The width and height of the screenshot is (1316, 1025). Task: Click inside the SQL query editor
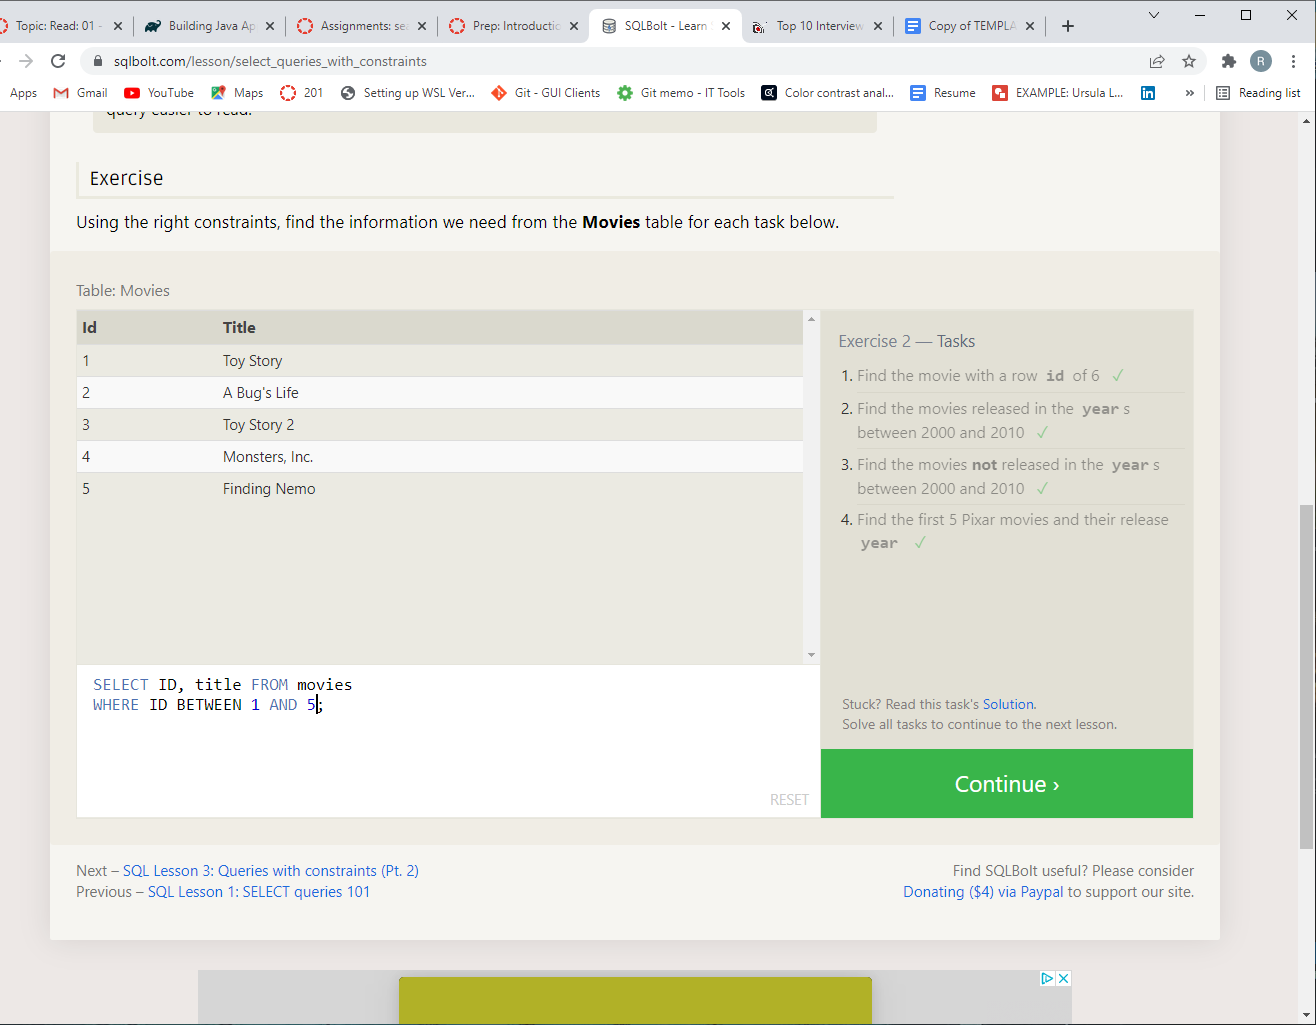click(x=448, y=741)
